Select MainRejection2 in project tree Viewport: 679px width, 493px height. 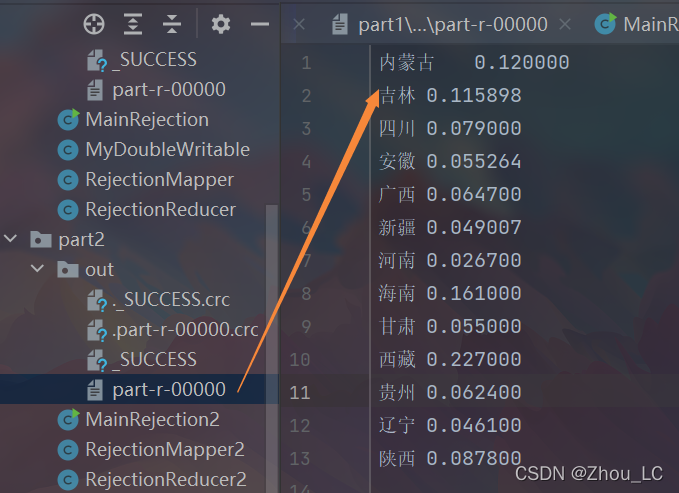[x=152, y=419]
